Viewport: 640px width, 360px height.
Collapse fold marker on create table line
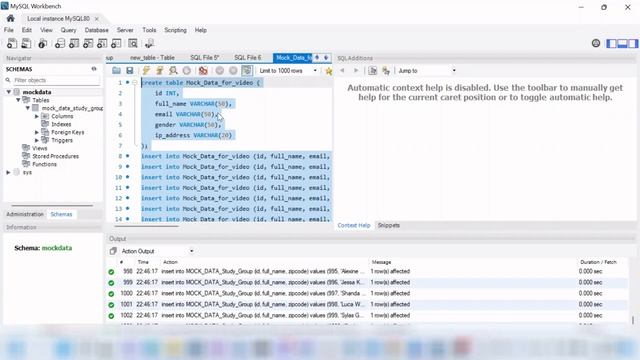pos(134,82)
